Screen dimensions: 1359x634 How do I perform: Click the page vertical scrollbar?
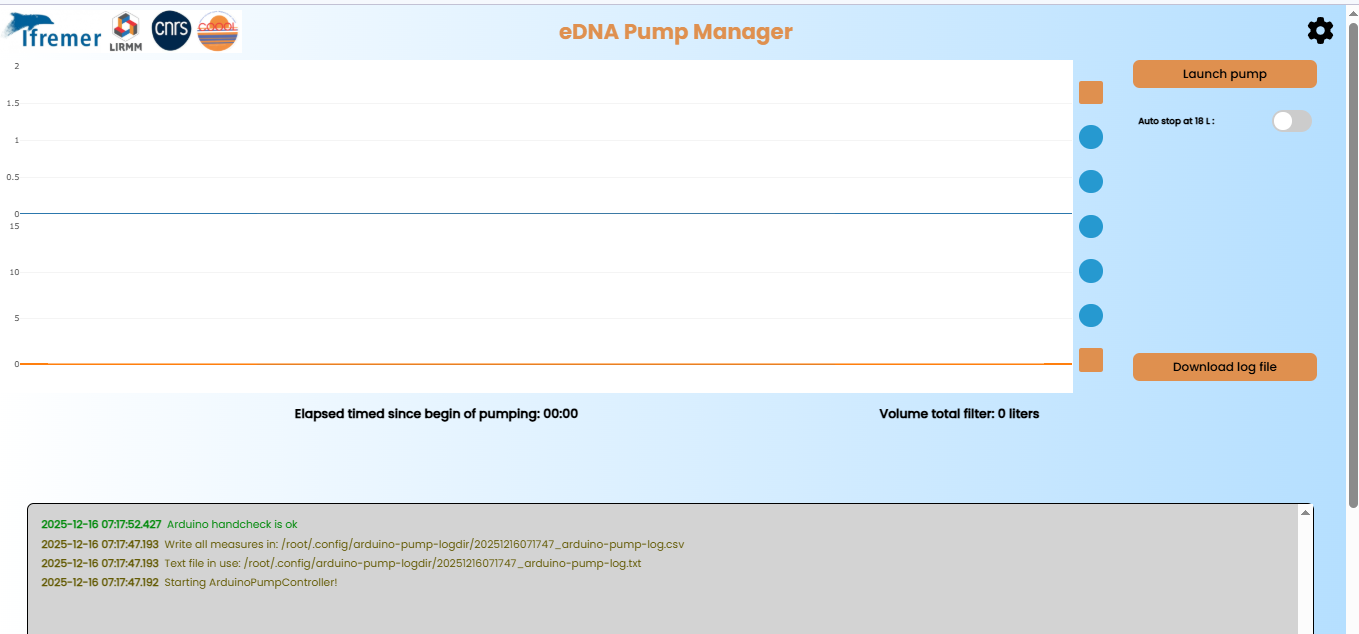[1352, 250]
